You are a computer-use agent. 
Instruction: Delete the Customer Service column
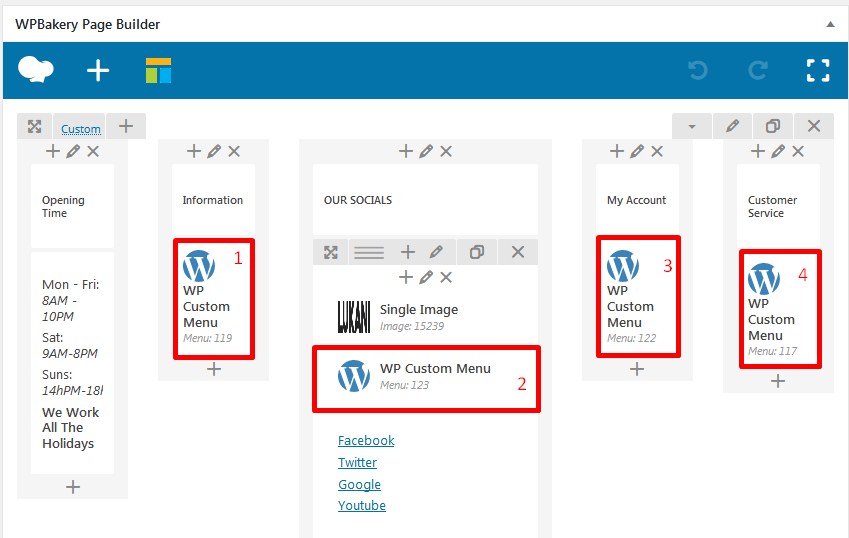tap(798, 152)
